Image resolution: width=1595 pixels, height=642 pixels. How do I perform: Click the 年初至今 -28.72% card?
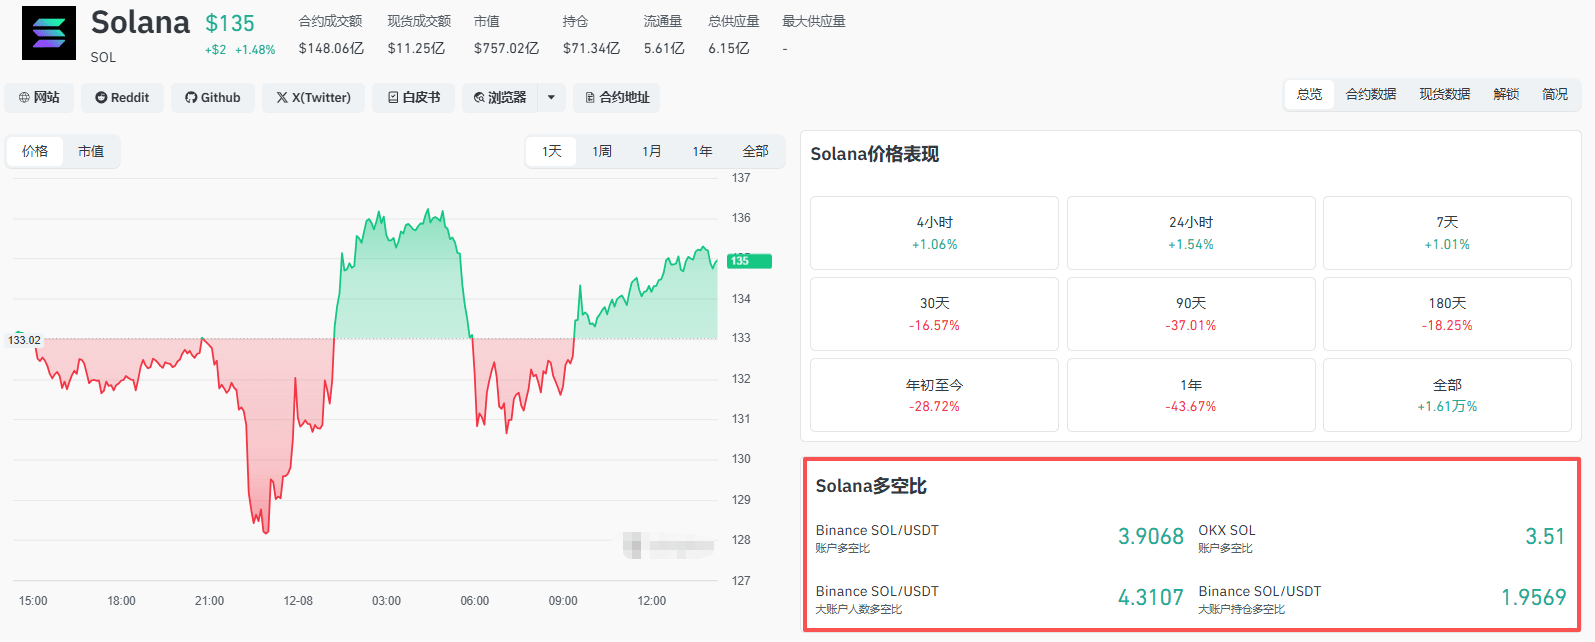click(934, 395)
